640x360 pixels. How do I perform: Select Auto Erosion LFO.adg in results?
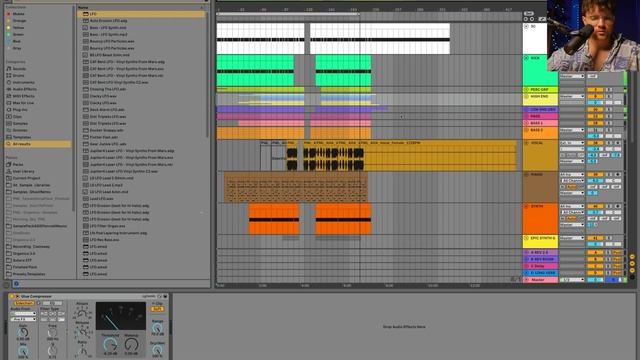point(109,20)
